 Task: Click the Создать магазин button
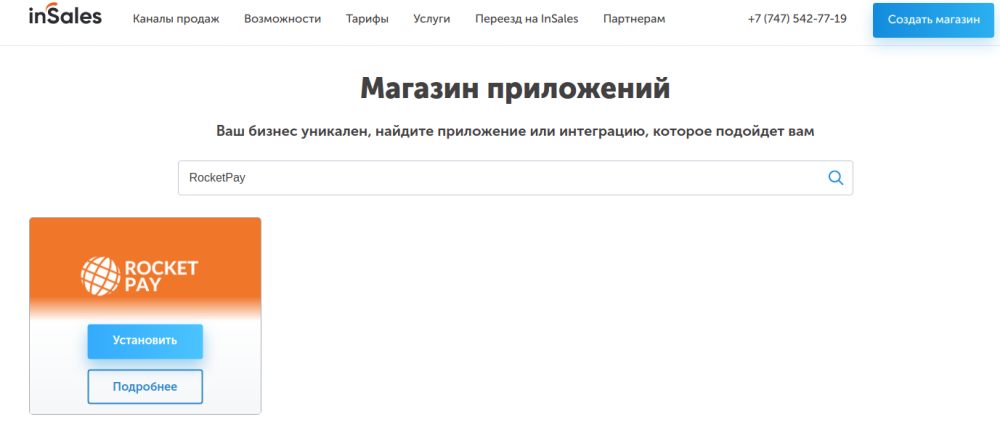point(934,20)
